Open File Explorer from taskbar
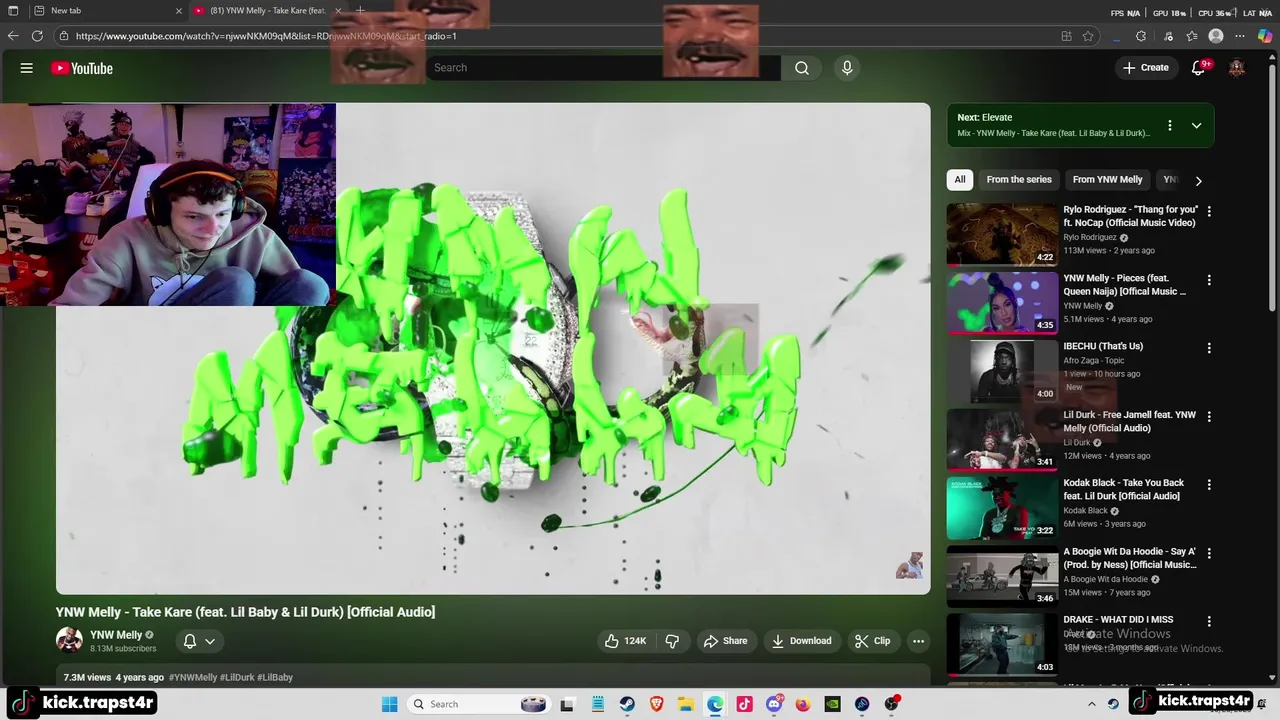Viewport: 1280px width, 720px height. click(x=686, y=704)
